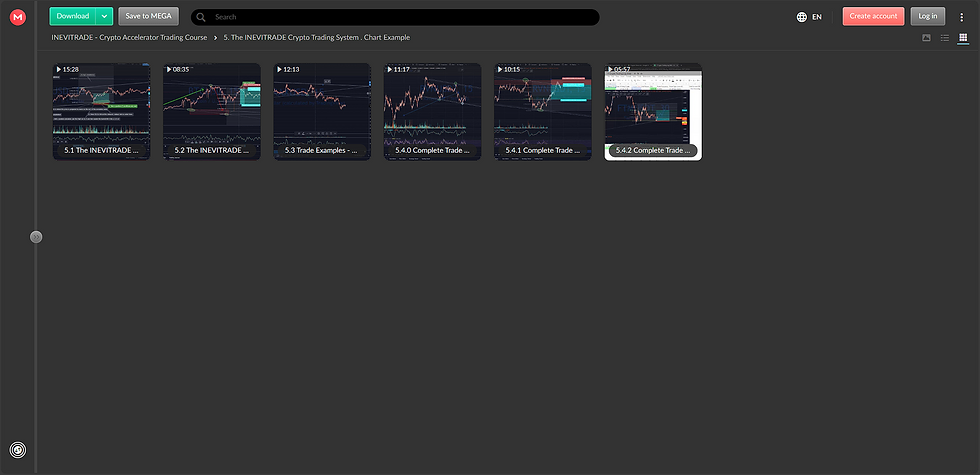Open INEVITRADE - Crypto Accelerator Trading Course breadcrumb
The image size is (980, 475).
(129, 38)
